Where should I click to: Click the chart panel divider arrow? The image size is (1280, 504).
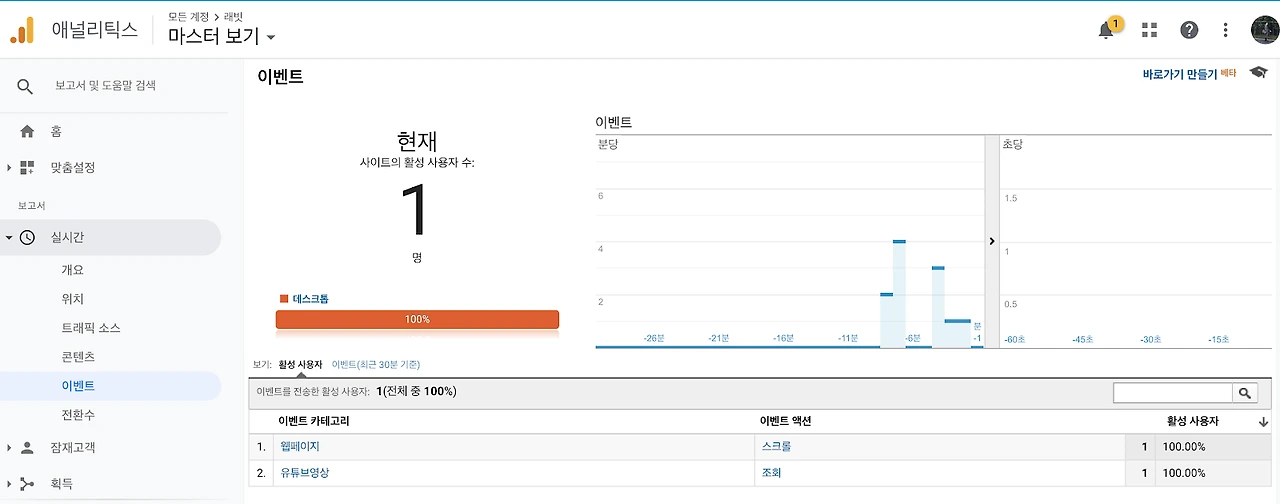pos(991,241)
